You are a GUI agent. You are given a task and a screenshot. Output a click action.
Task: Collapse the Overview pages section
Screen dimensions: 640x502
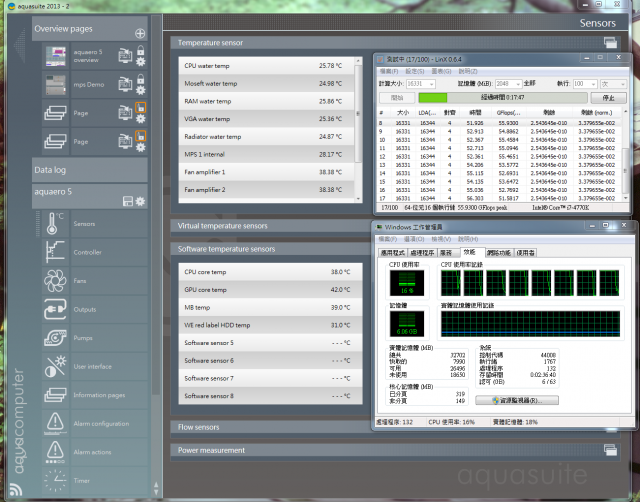(90, 29)
